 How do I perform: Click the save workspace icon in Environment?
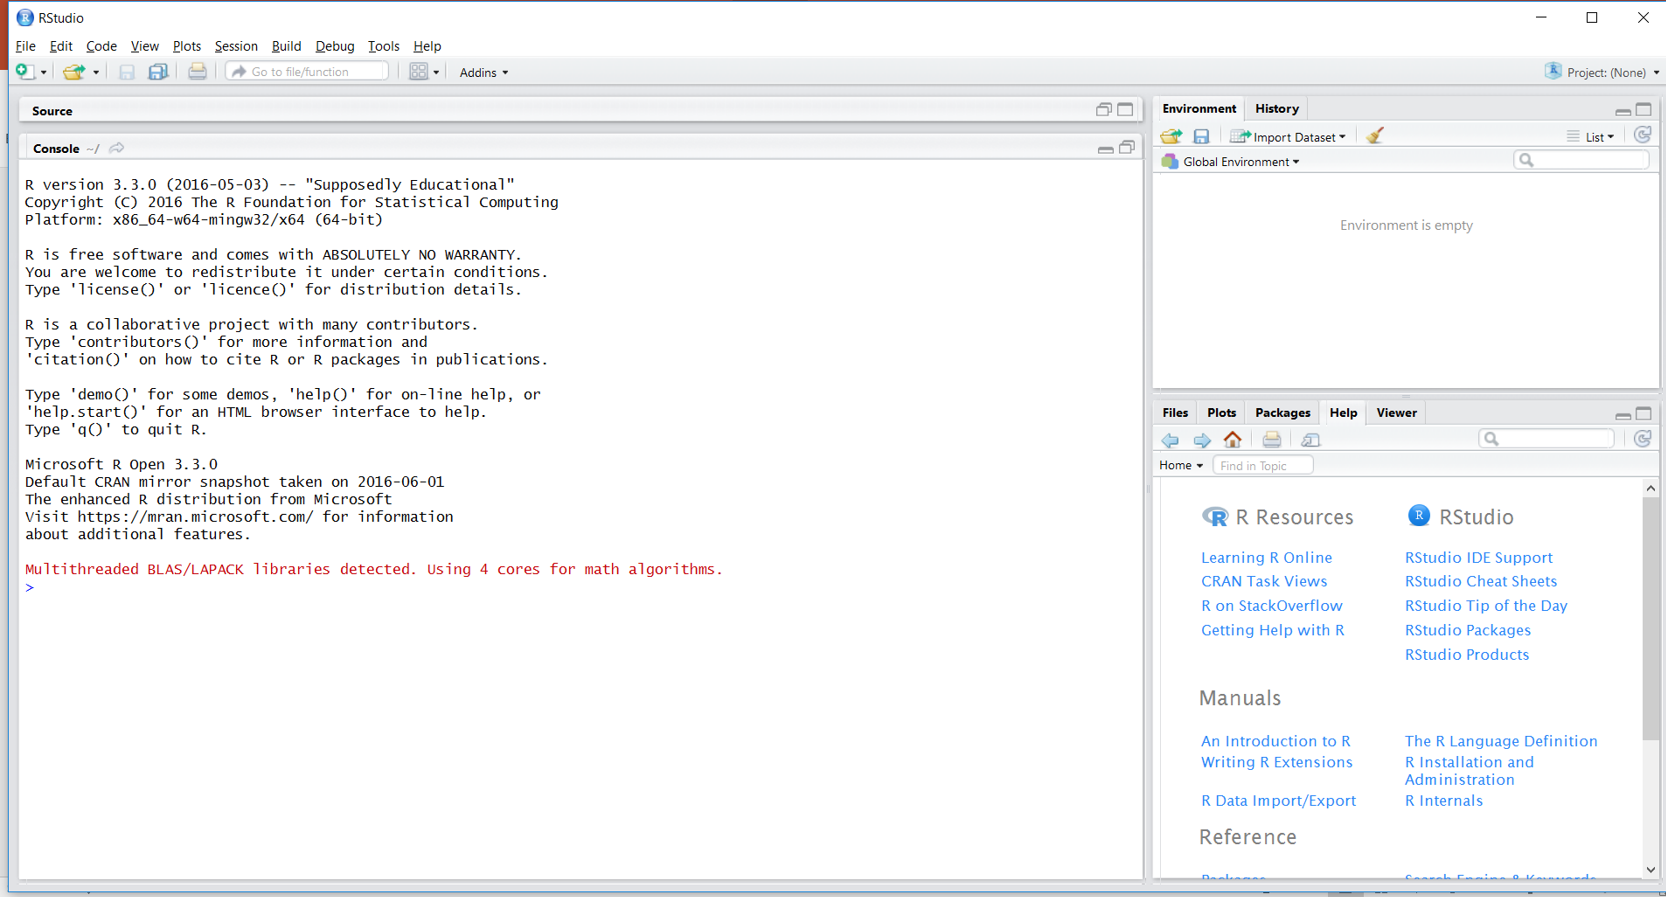[x=1201, y=136]
